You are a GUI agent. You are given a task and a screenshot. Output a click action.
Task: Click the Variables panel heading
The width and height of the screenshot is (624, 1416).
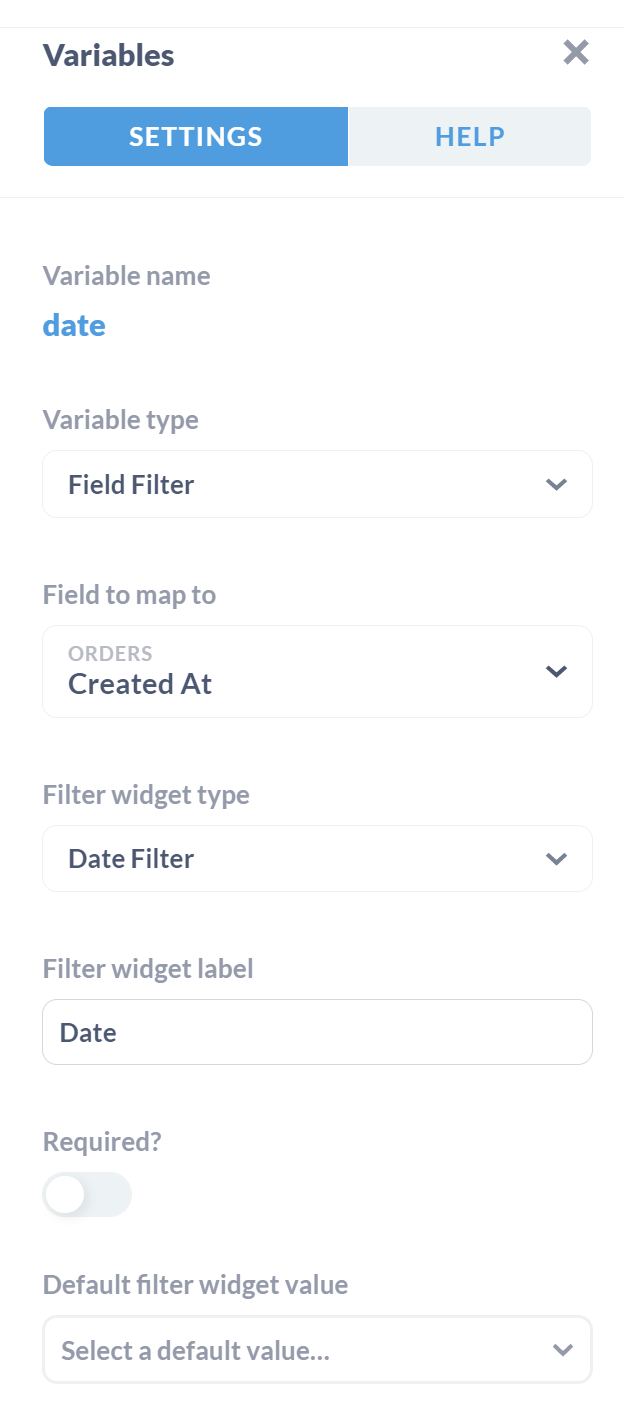[x=109, y=55]
